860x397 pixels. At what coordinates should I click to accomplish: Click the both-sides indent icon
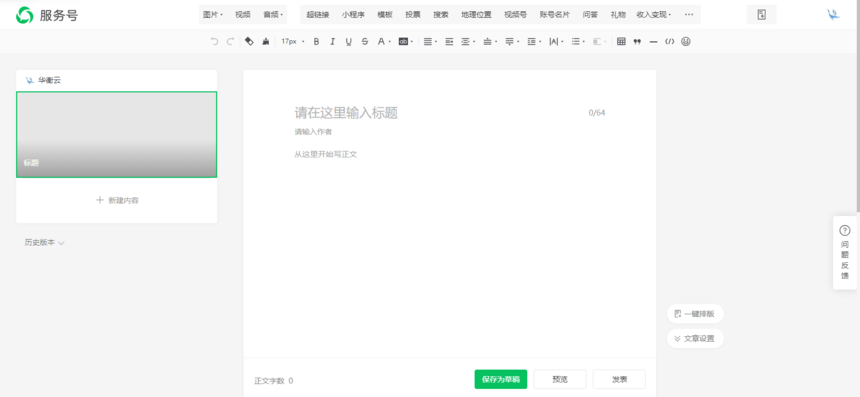click(x=465, y=42)
